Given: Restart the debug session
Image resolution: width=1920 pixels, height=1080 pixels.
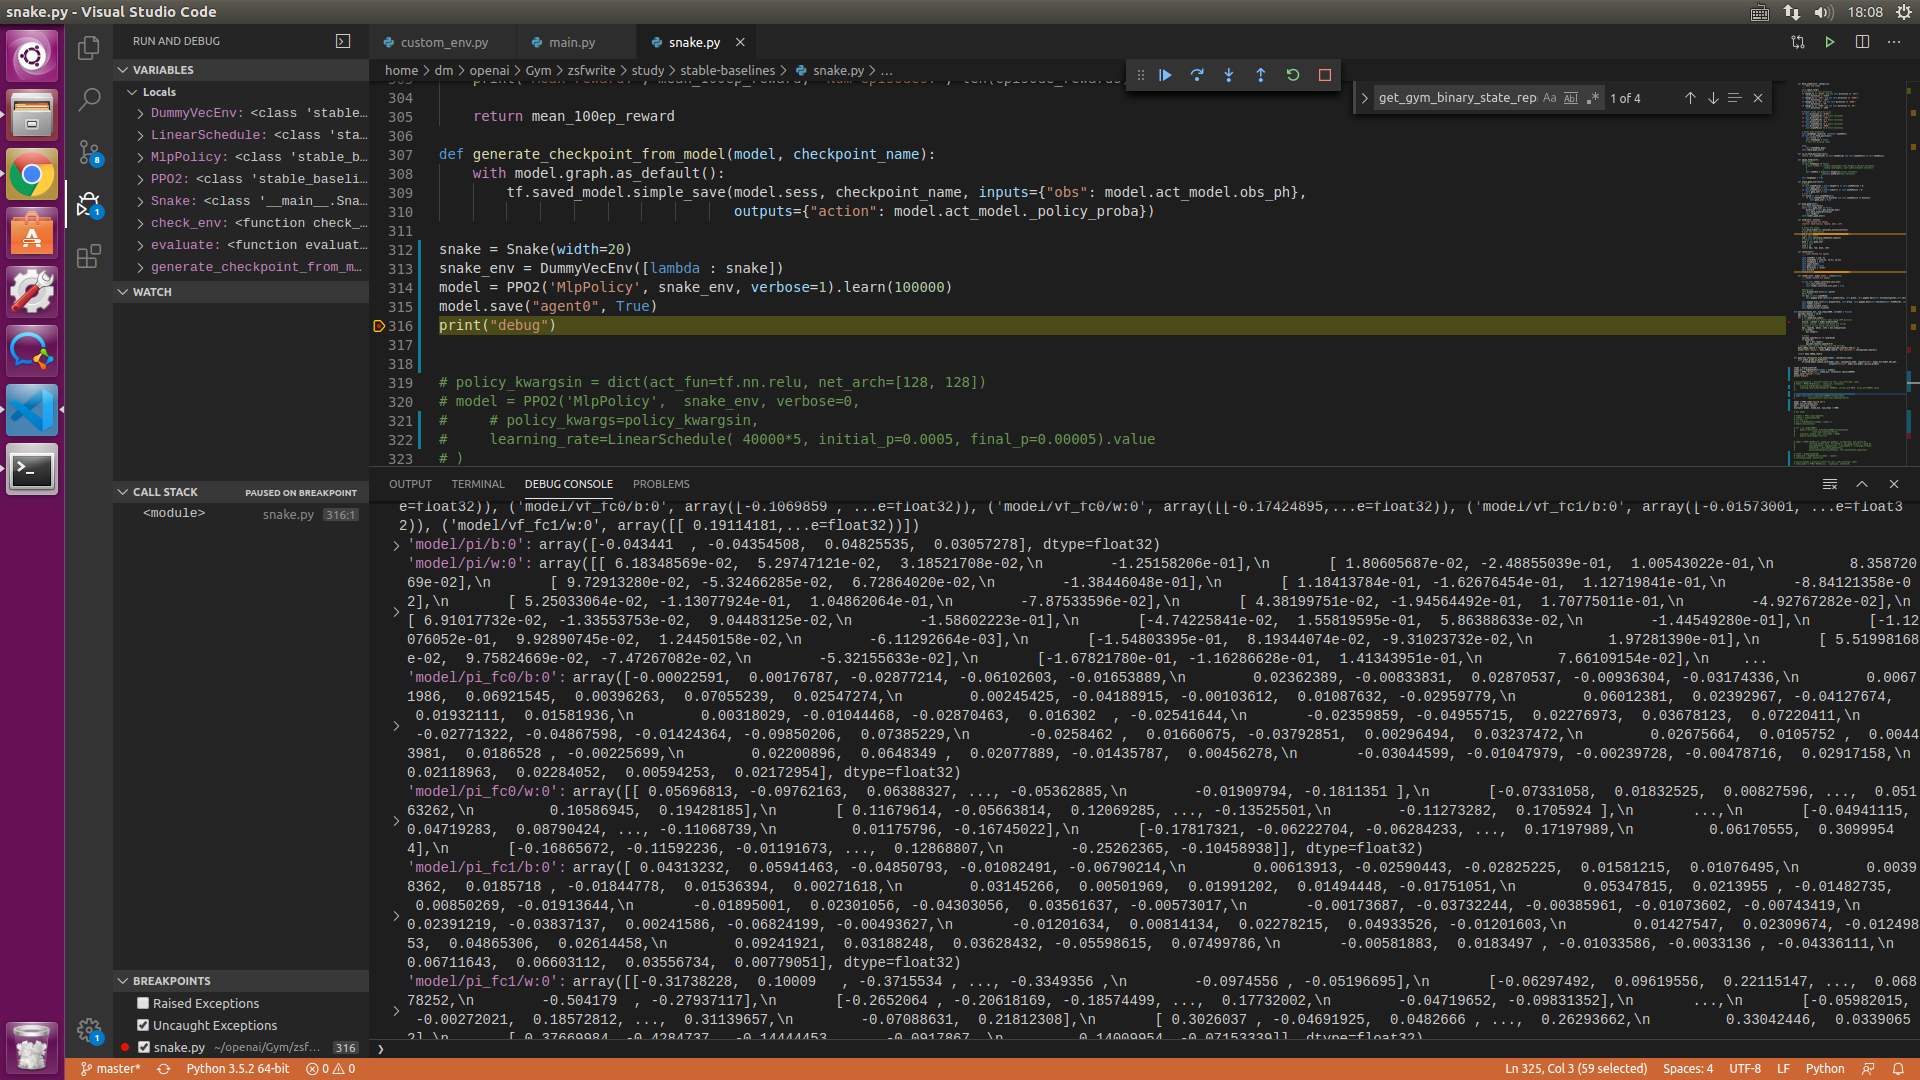Looking at the screenshot, I should 1293,75.
